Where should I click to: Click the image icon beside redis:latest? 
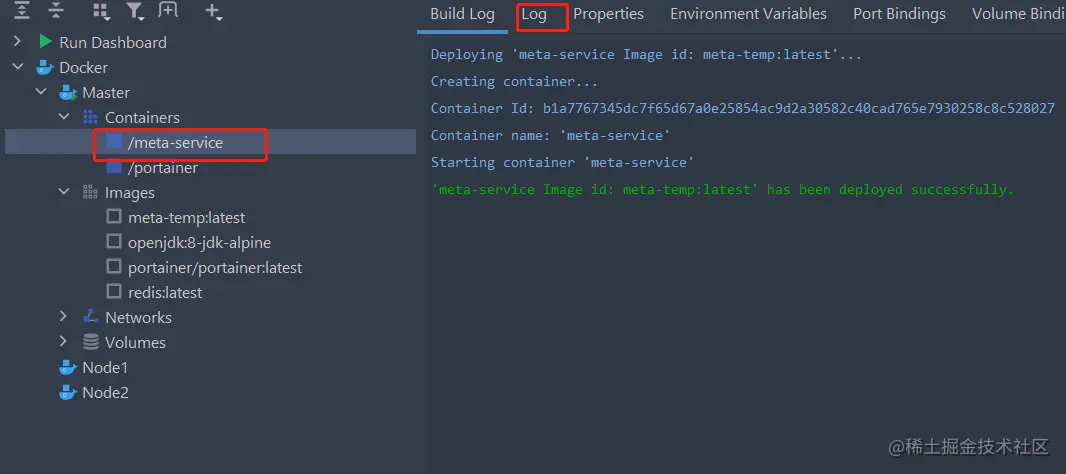coord(114,292)
